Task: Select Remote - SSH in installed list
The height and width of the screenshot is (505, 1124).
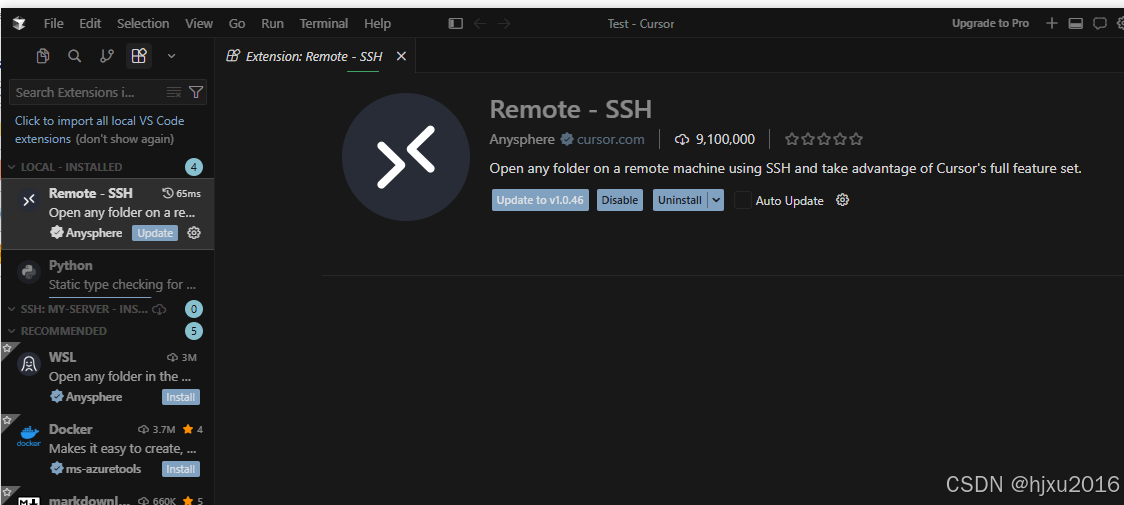Action: 108,213
